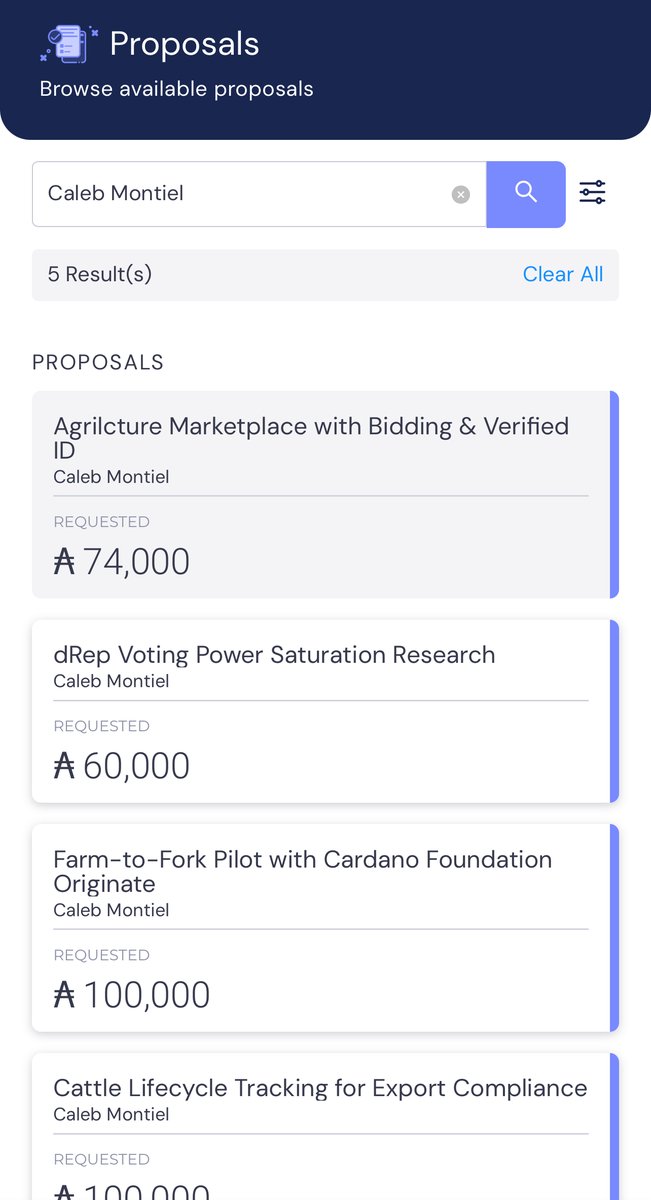Clear the search text with the X icon
This screenshot has width=651, height=1200.
coord(460,194)
